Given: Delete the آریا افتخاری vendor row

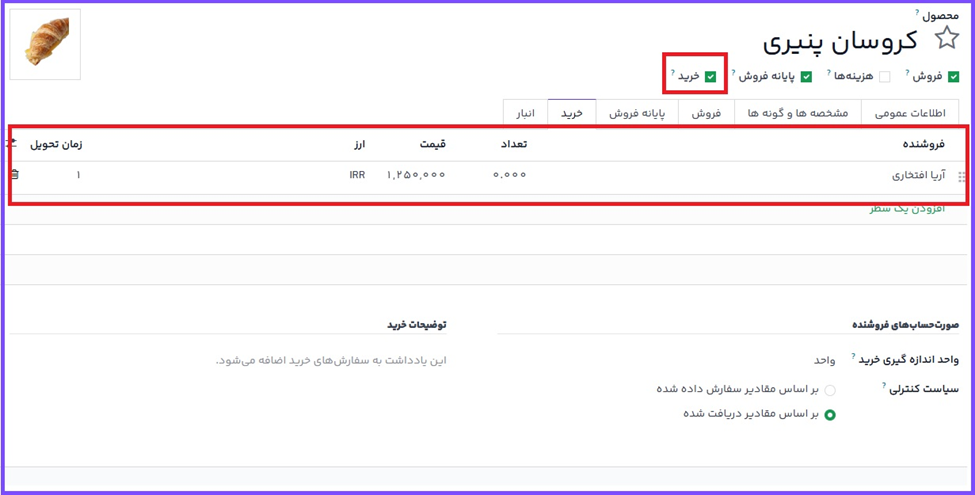Looking at the screenshot, I should pyautogui.click(x=14, y=175).
